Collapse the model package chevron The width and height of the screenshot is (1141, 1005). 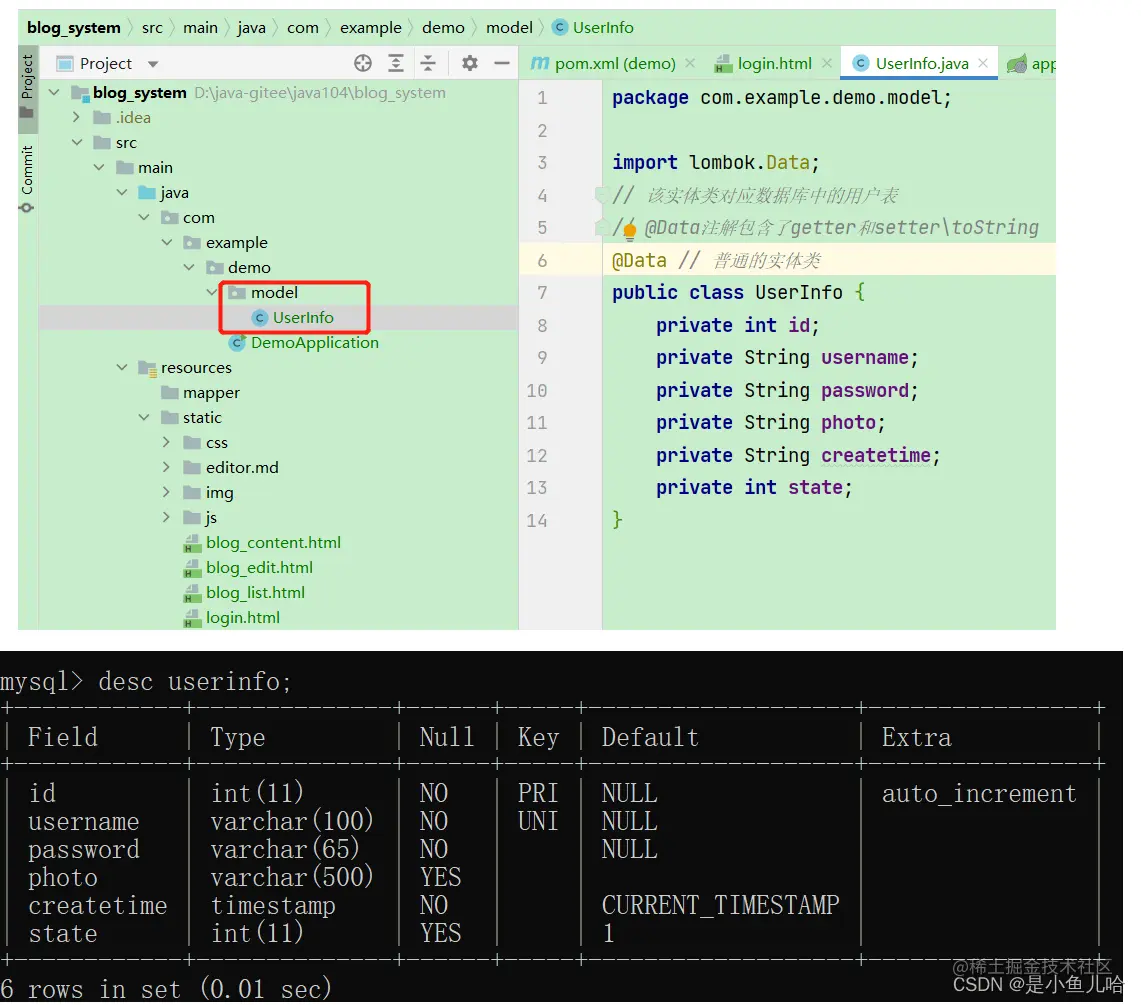coord(212,293)
